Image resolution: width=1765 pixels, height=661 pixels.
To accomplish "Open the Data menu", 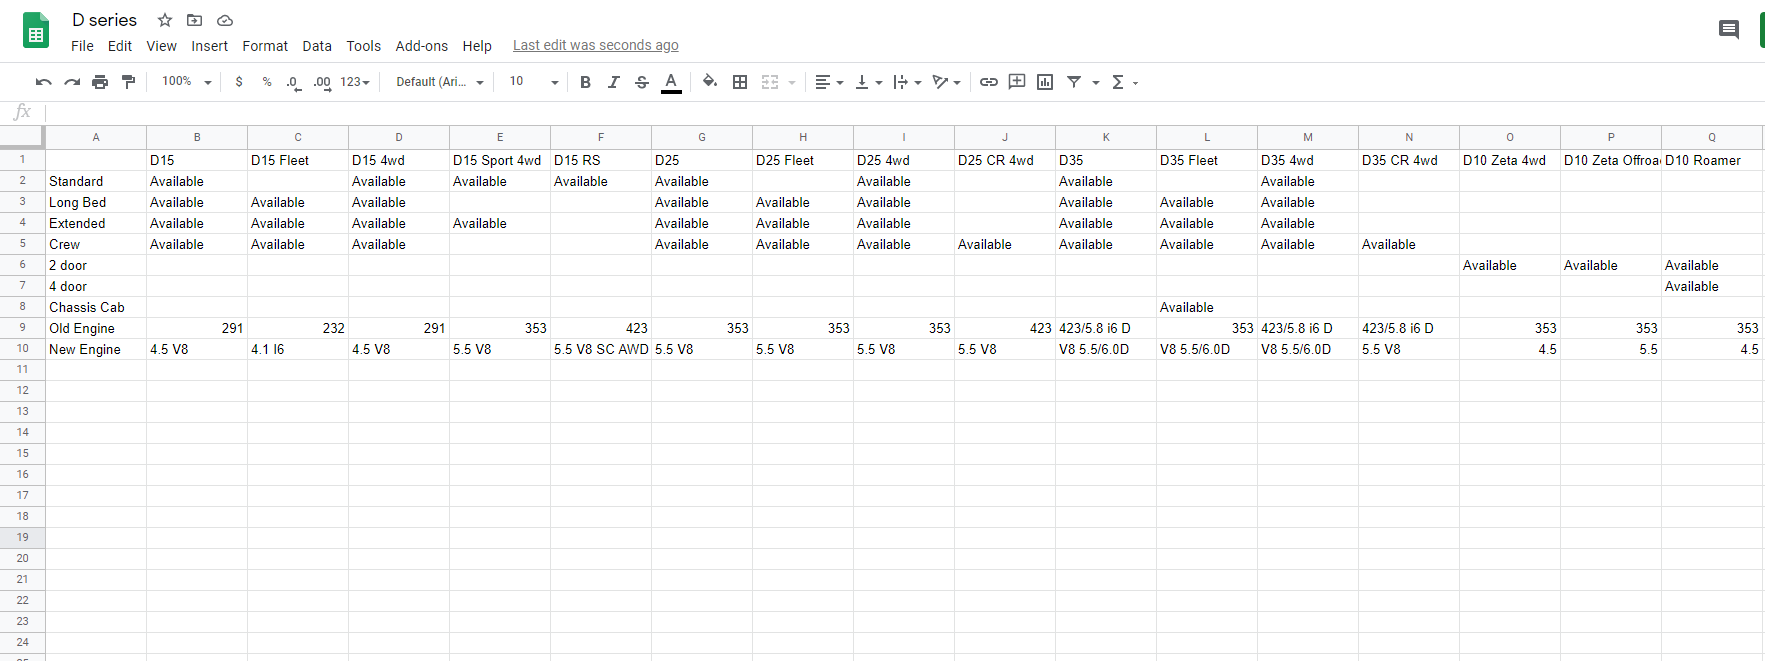I will click(317, 46).
